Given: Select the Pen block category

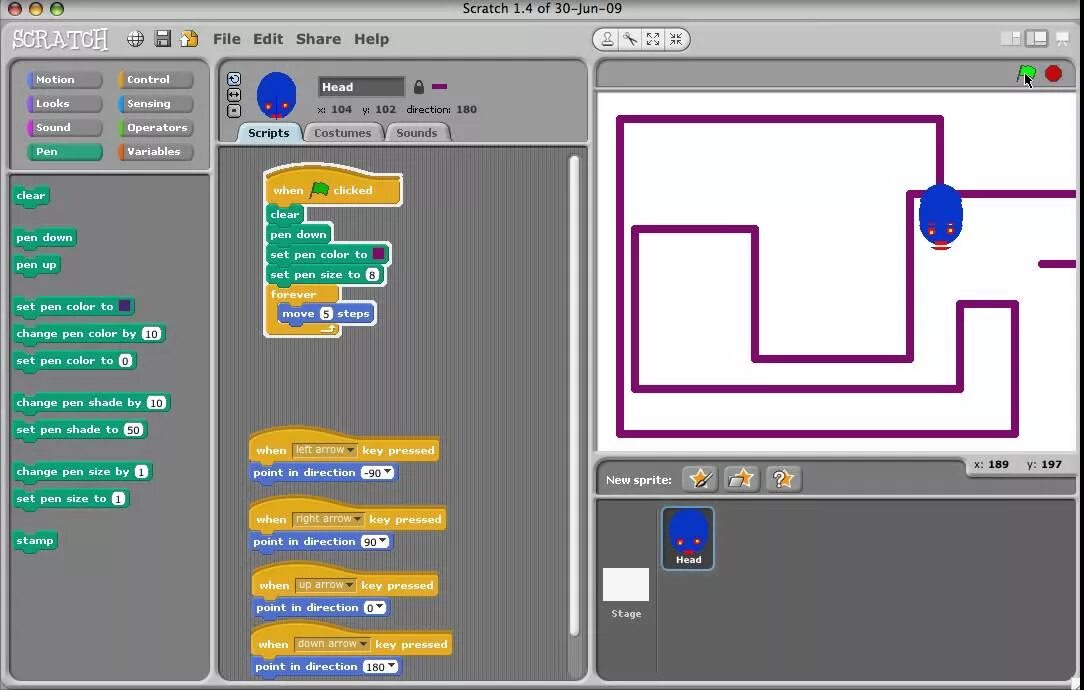Looking at the screenshot, I should click(64, 151).
